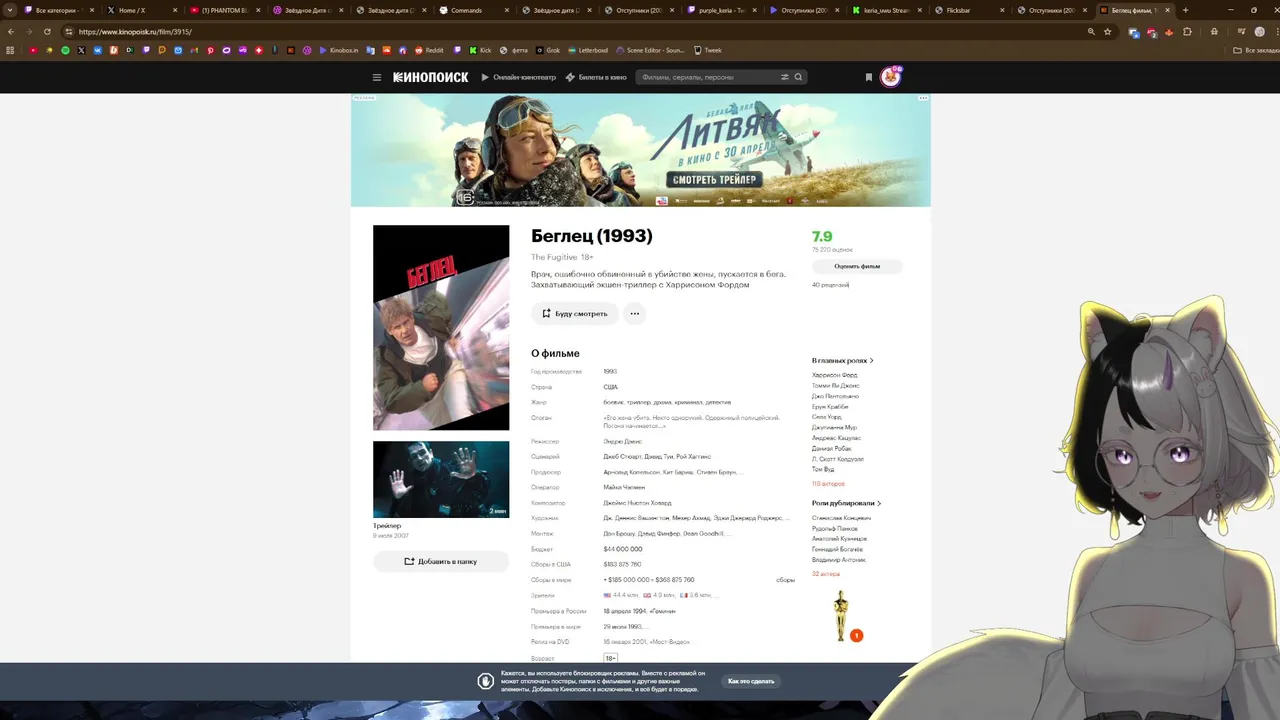This screenshot has height=720, width=1280.
Task: Open the browser profile avatar
Action: point(1260,32)
